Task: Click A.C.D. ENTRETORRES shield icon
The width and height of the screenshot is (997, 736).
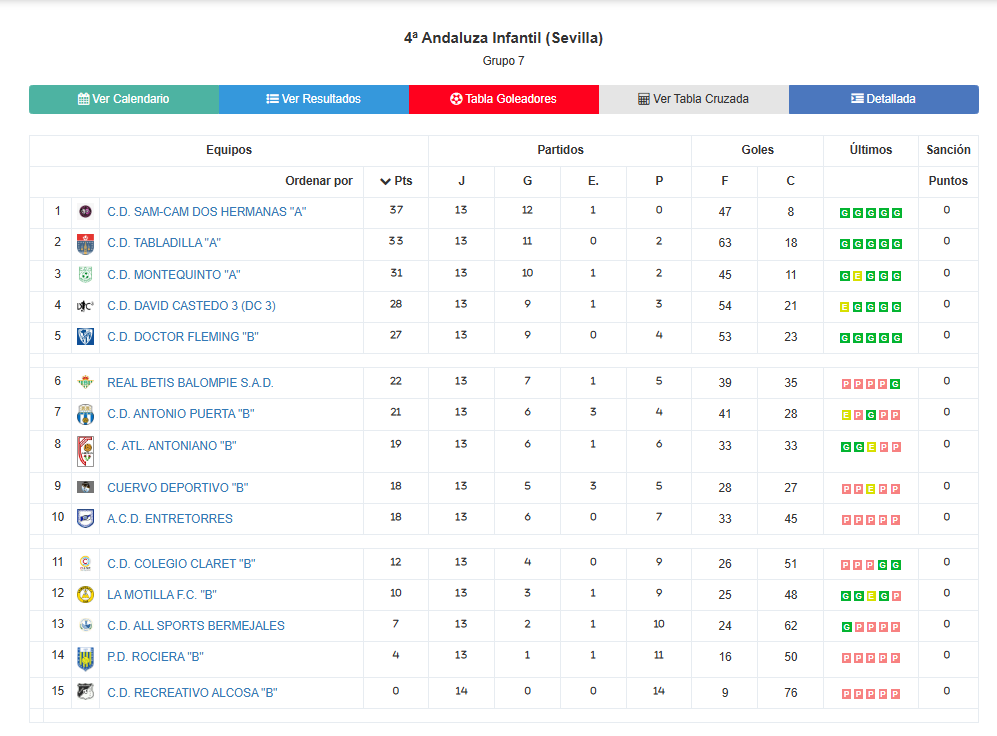Action: point(85,519)
